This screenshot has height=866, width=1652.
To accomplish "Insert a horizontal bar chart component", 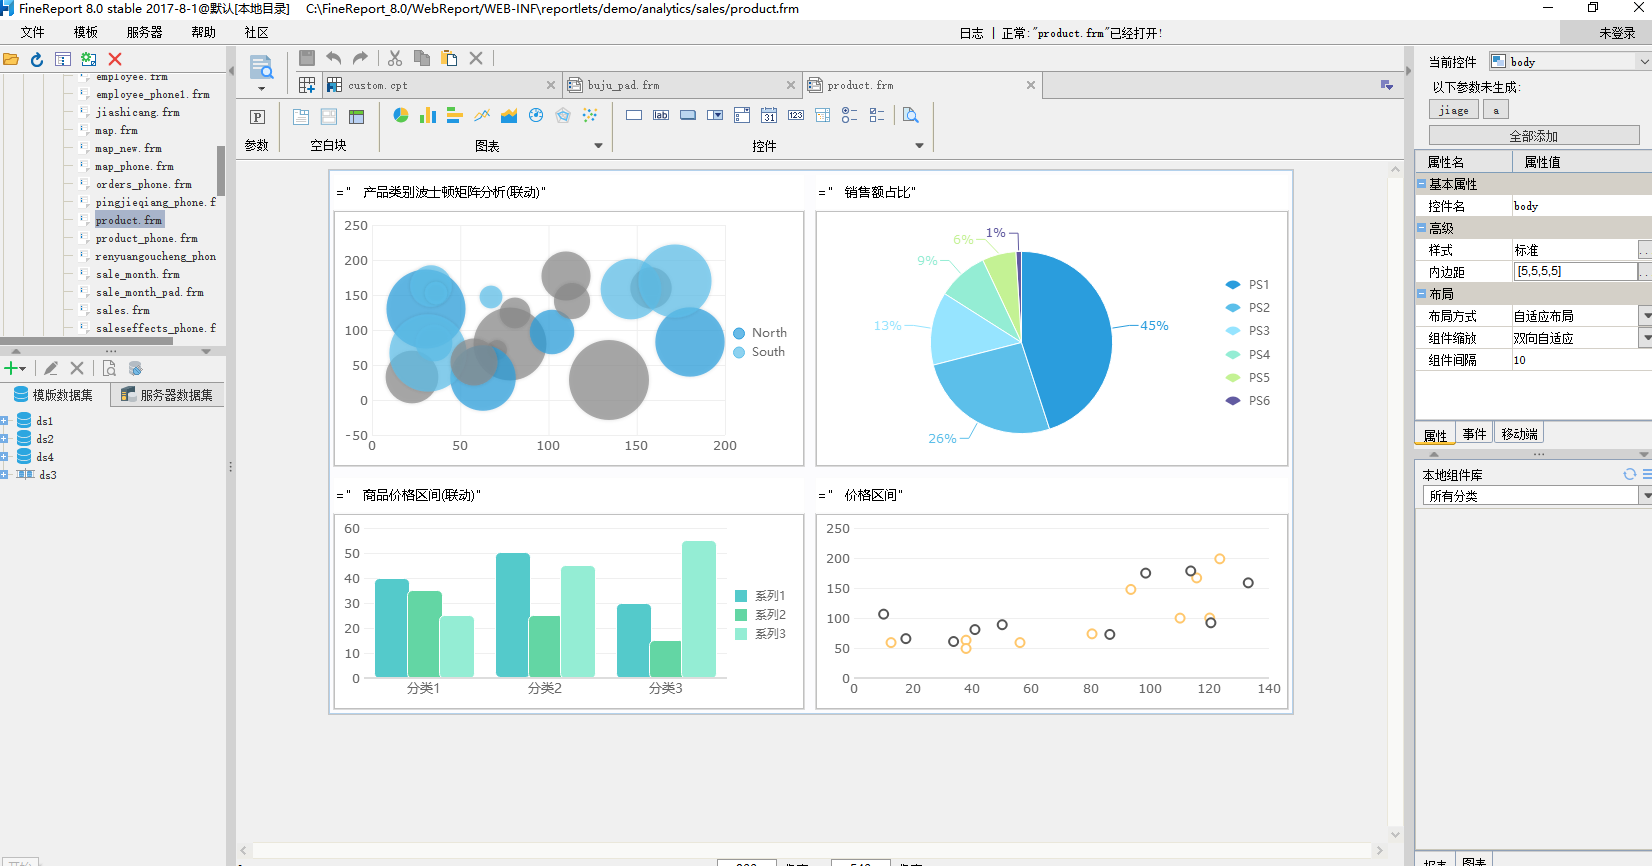I will [x=455, y=115].
